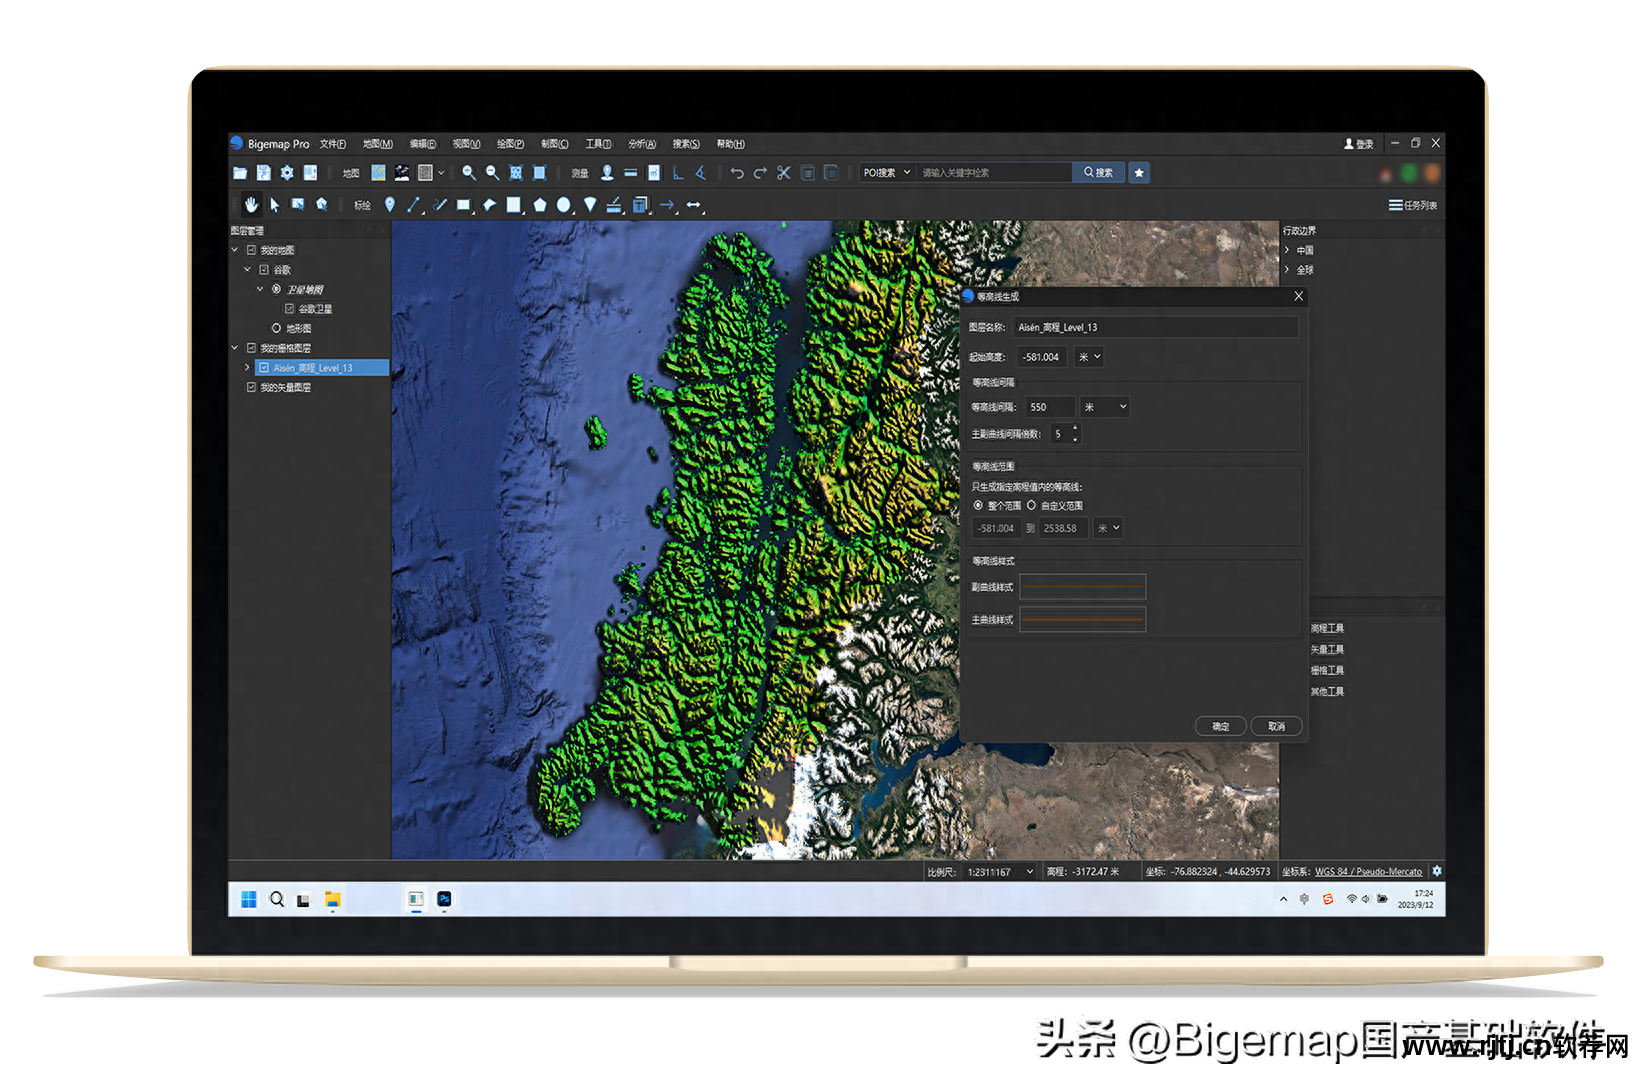Collapse the 谷歌 tree node

(x=248, y=270)
